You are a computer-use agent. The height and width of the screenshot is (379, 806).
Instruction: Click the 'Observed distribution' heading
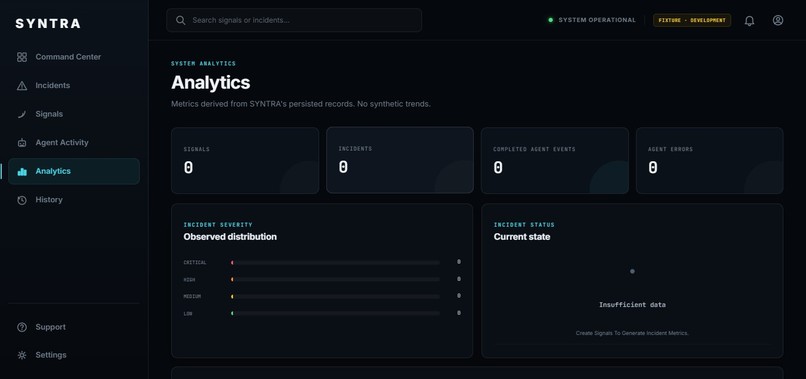(230, 237)
